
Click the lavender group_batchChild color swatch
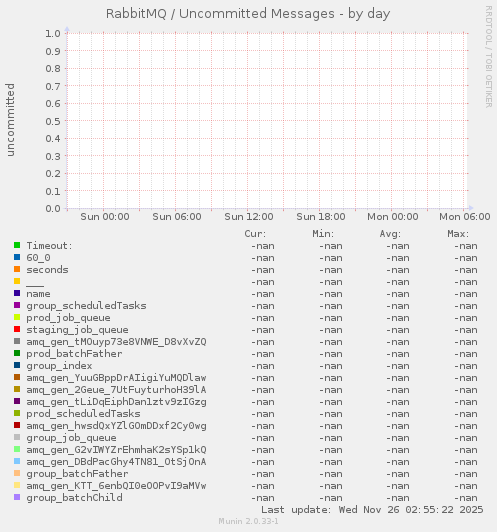[x=17, y=497]
